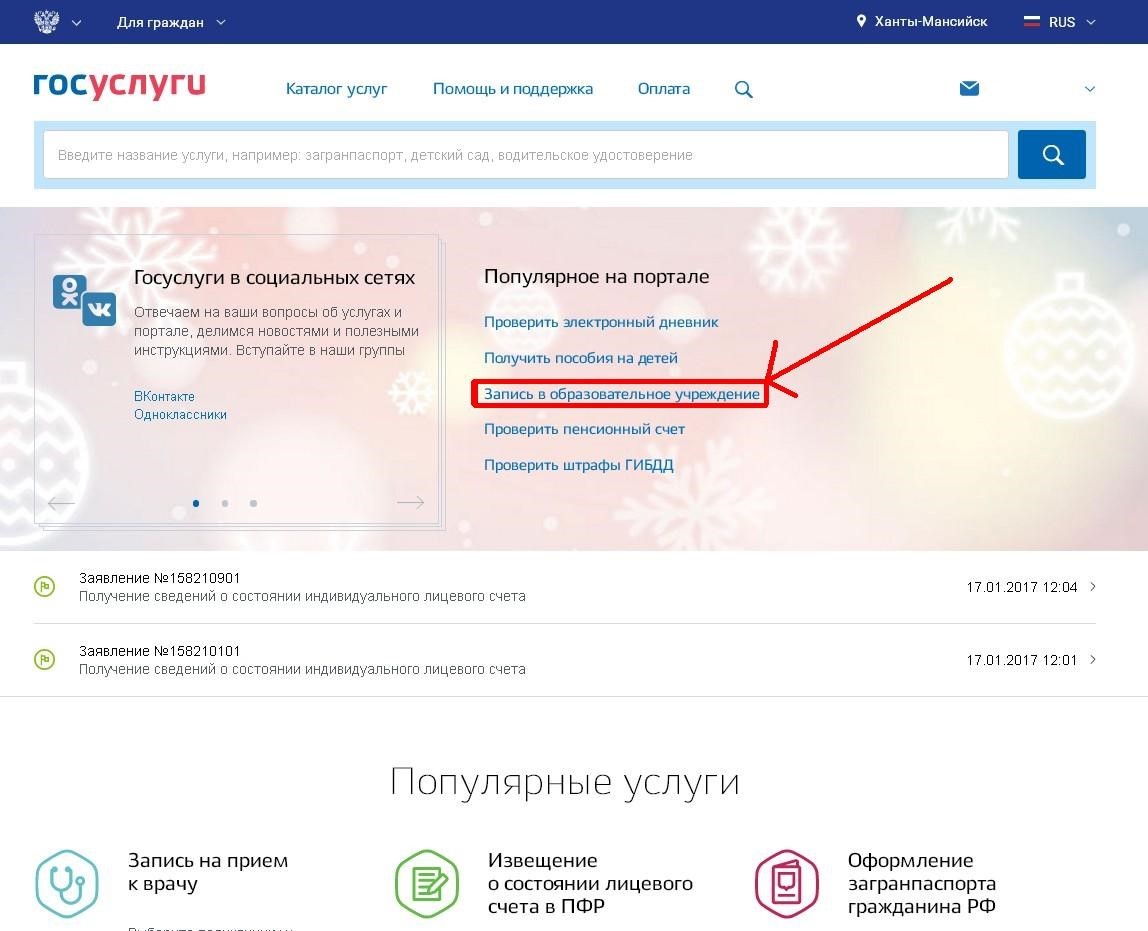Click the stethoscope doctor appointment icon
The width and height of the screenshot is (1148, 931).
(x=67, y=883)
